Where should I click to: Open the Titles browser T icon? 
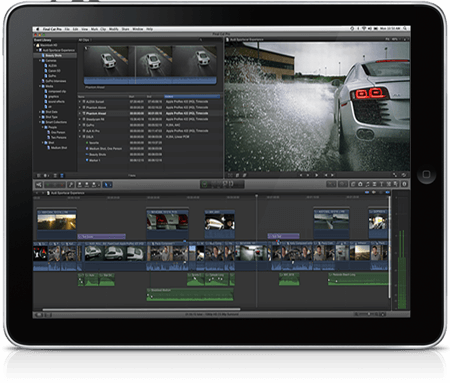click(x=381, y=184)
